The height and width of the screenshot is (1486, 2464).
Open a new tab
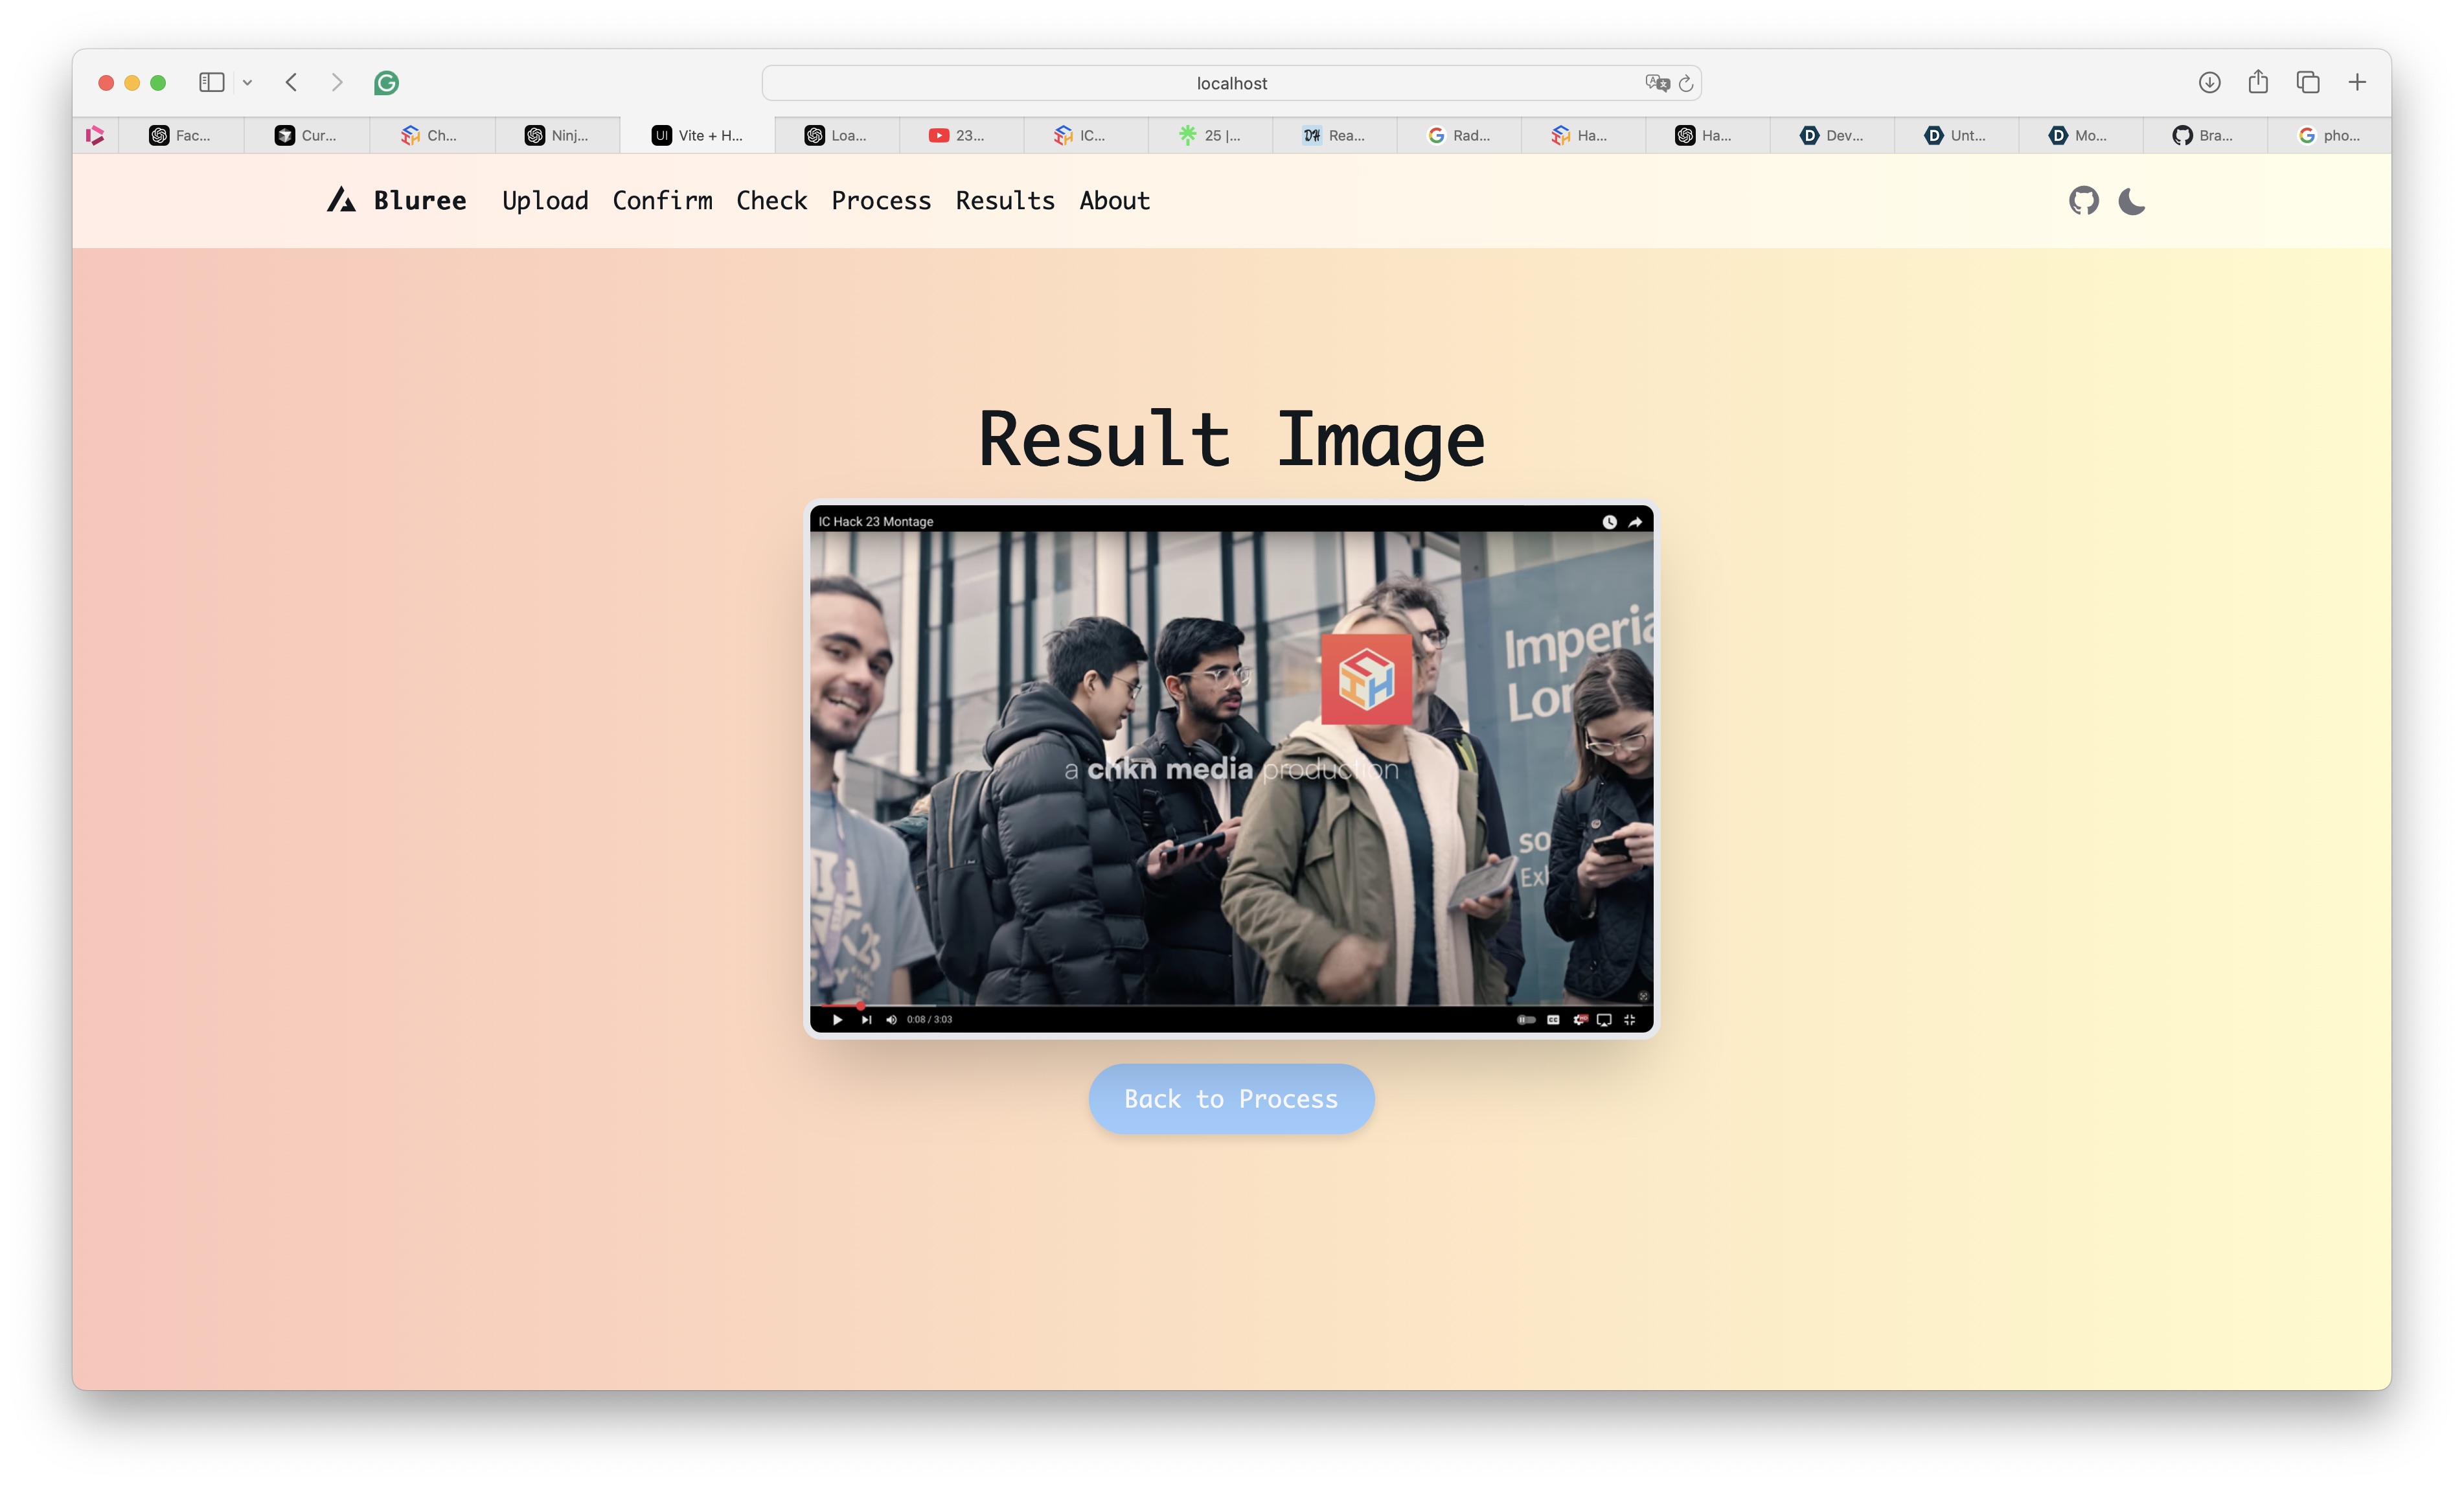tap(2357, 83)
